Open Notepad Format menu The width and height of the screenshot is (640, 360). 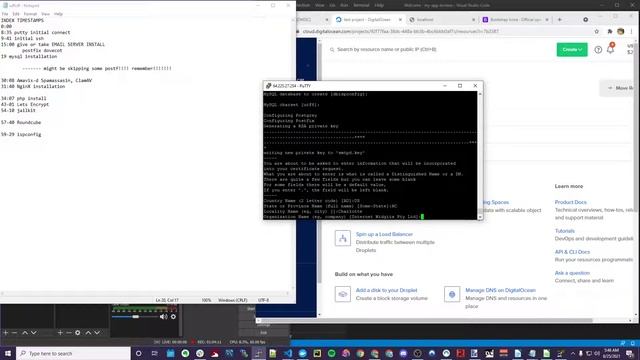pyautogui.click(x=30, y=14)
